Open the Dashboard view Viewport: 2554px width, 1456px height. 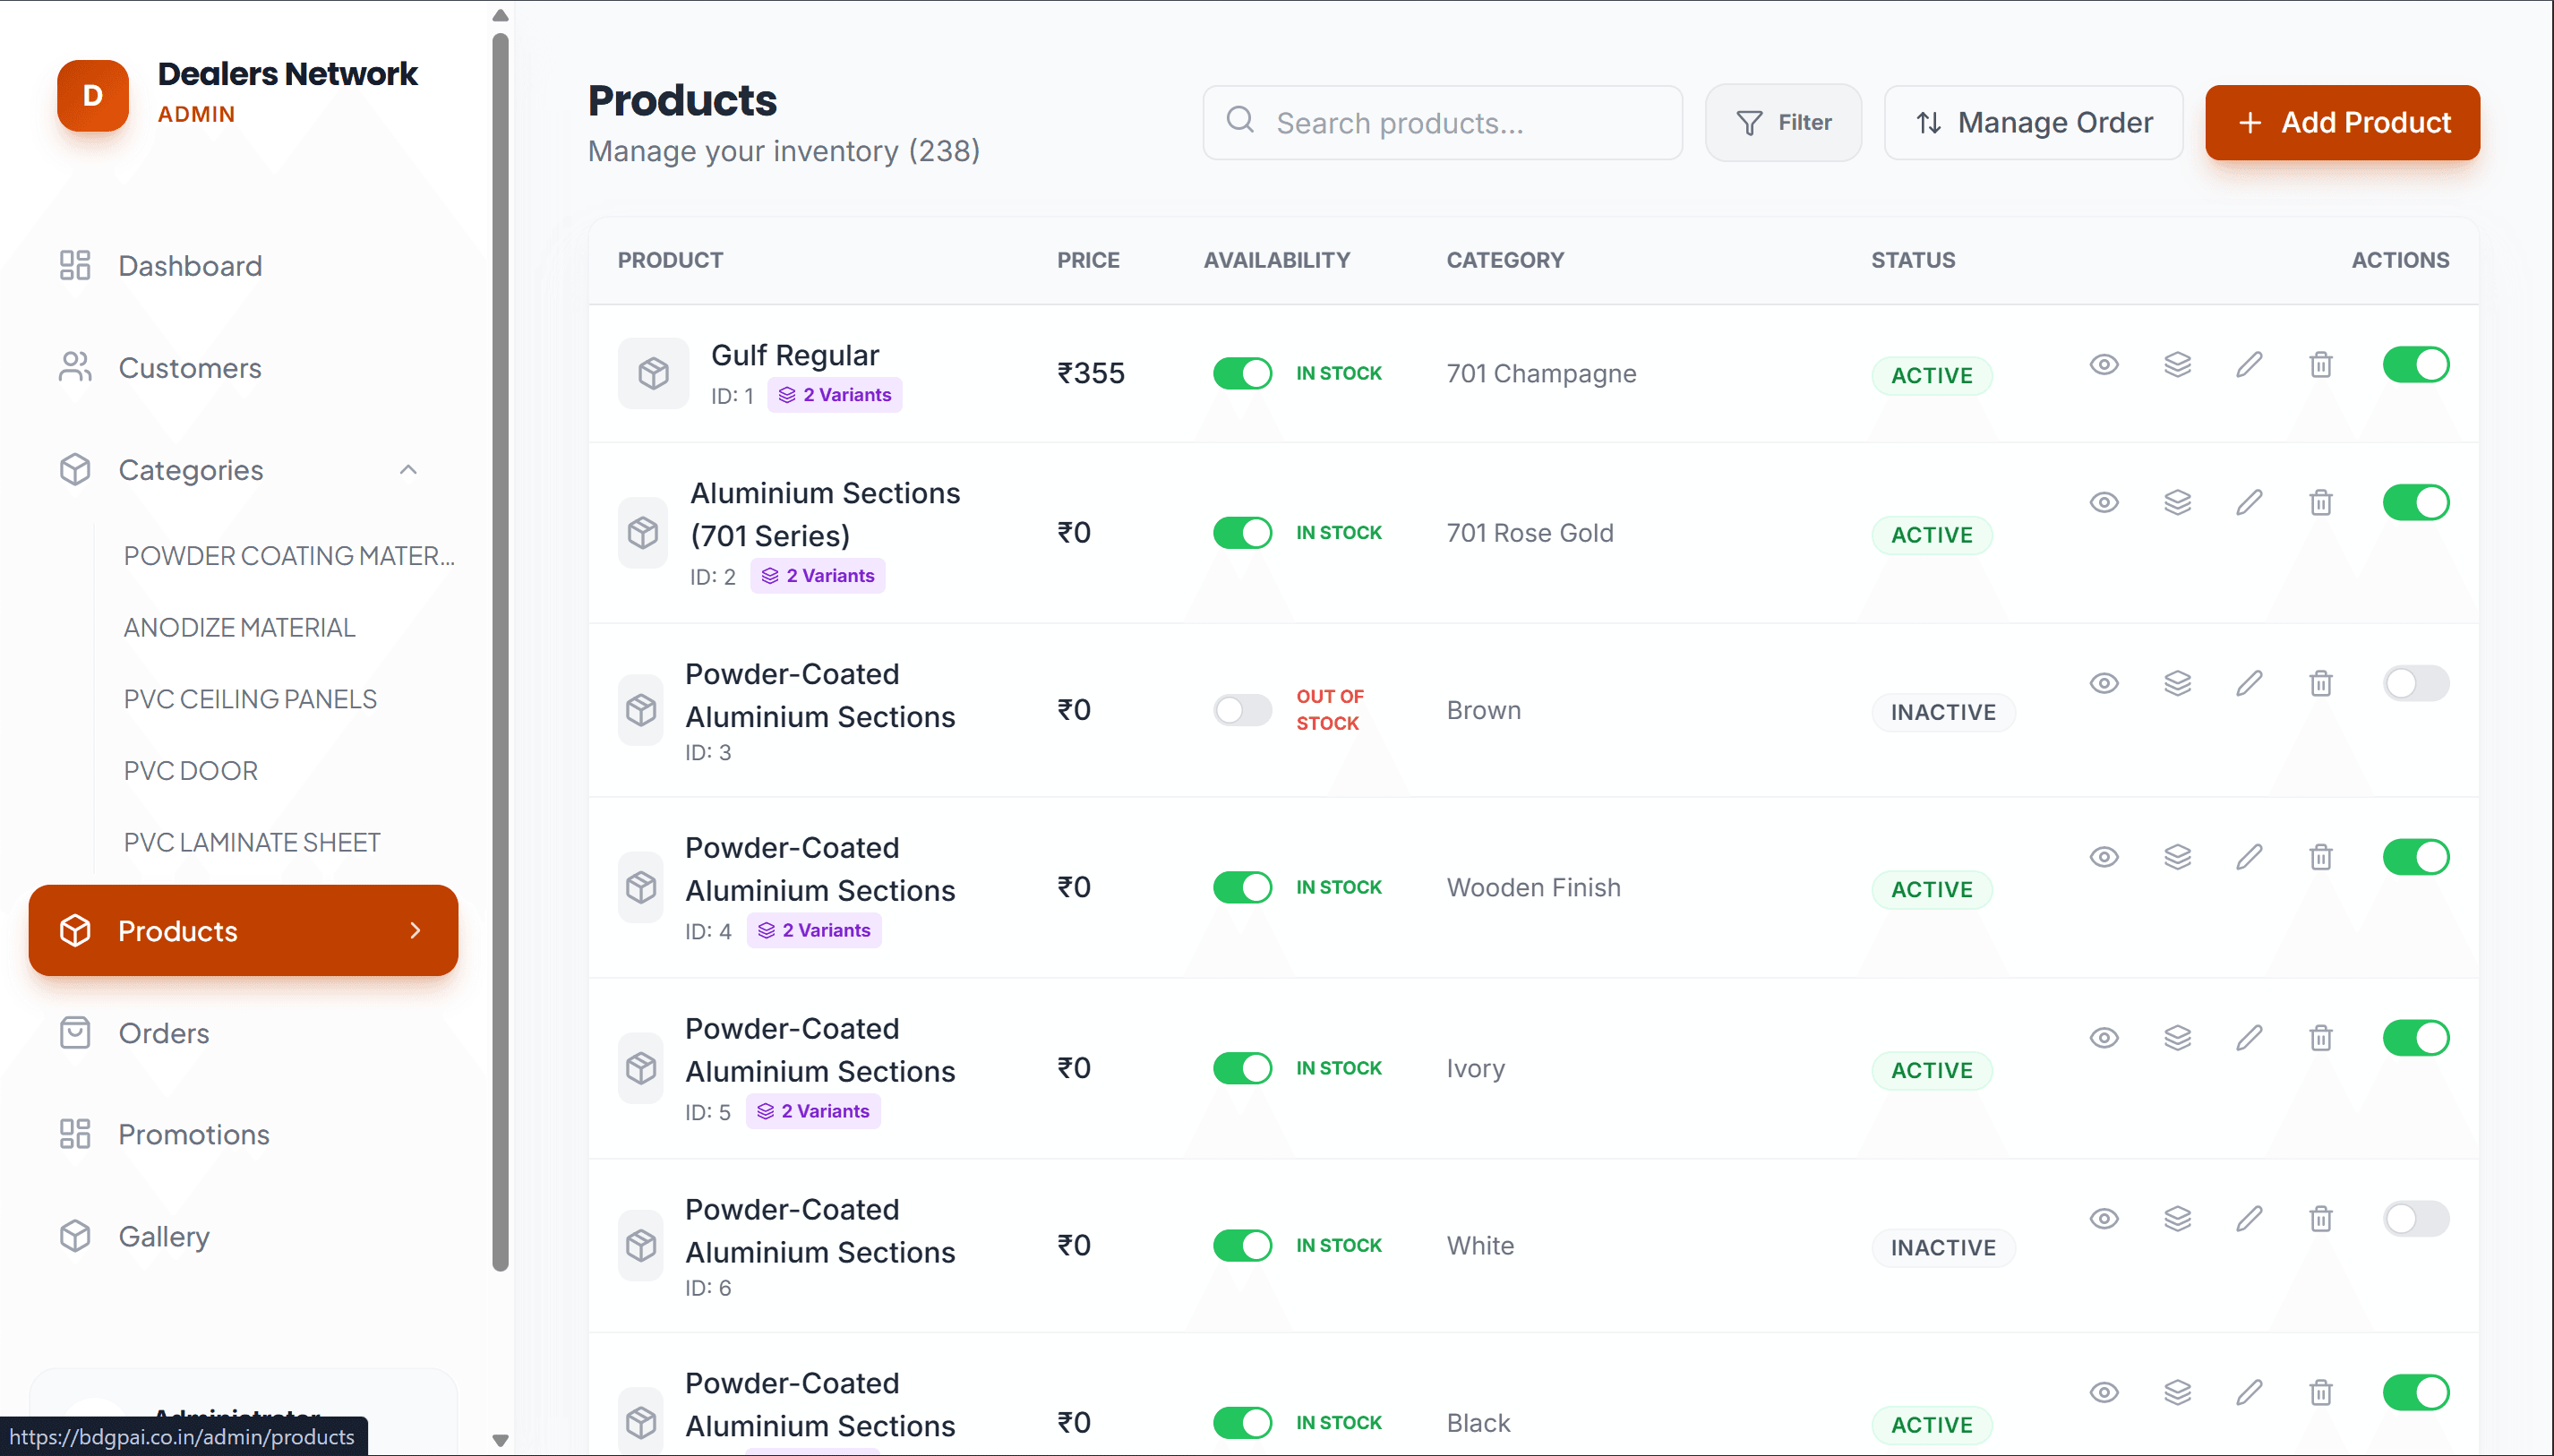[x=190, y=266]
